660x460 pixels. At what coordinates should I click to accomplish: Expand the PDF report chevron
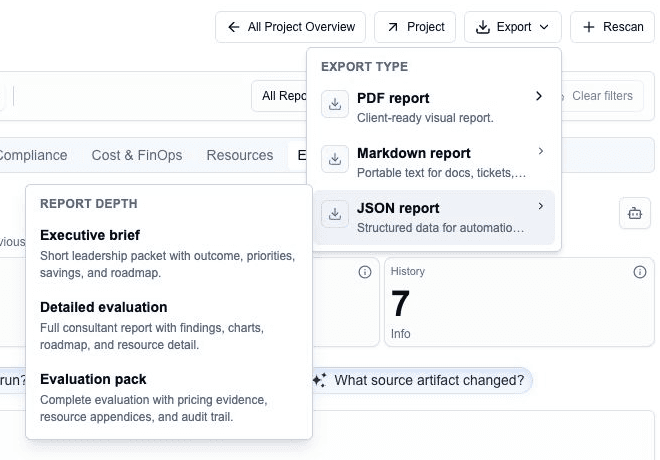[539, 96]
